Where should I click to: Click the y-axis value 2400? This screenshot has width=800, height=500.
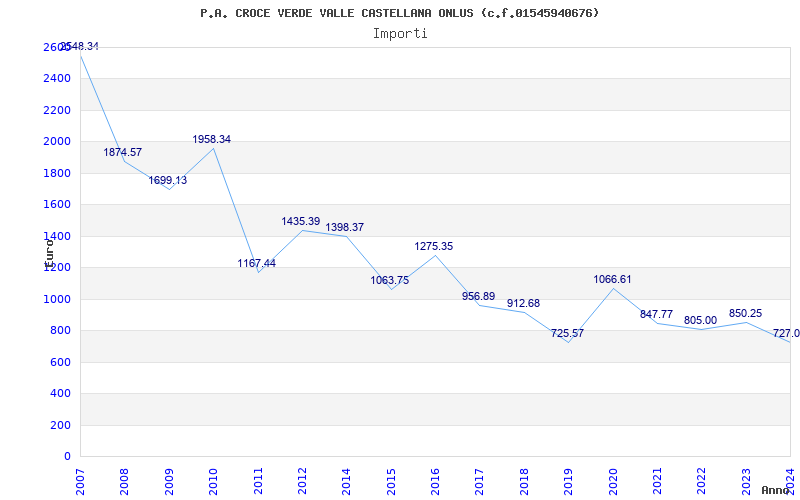(x=58, y=79)
